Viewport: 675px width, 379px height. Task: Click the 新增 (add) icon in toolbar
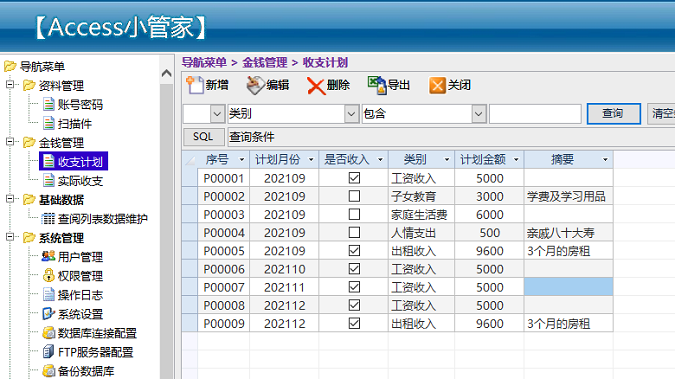pos(195,85)
